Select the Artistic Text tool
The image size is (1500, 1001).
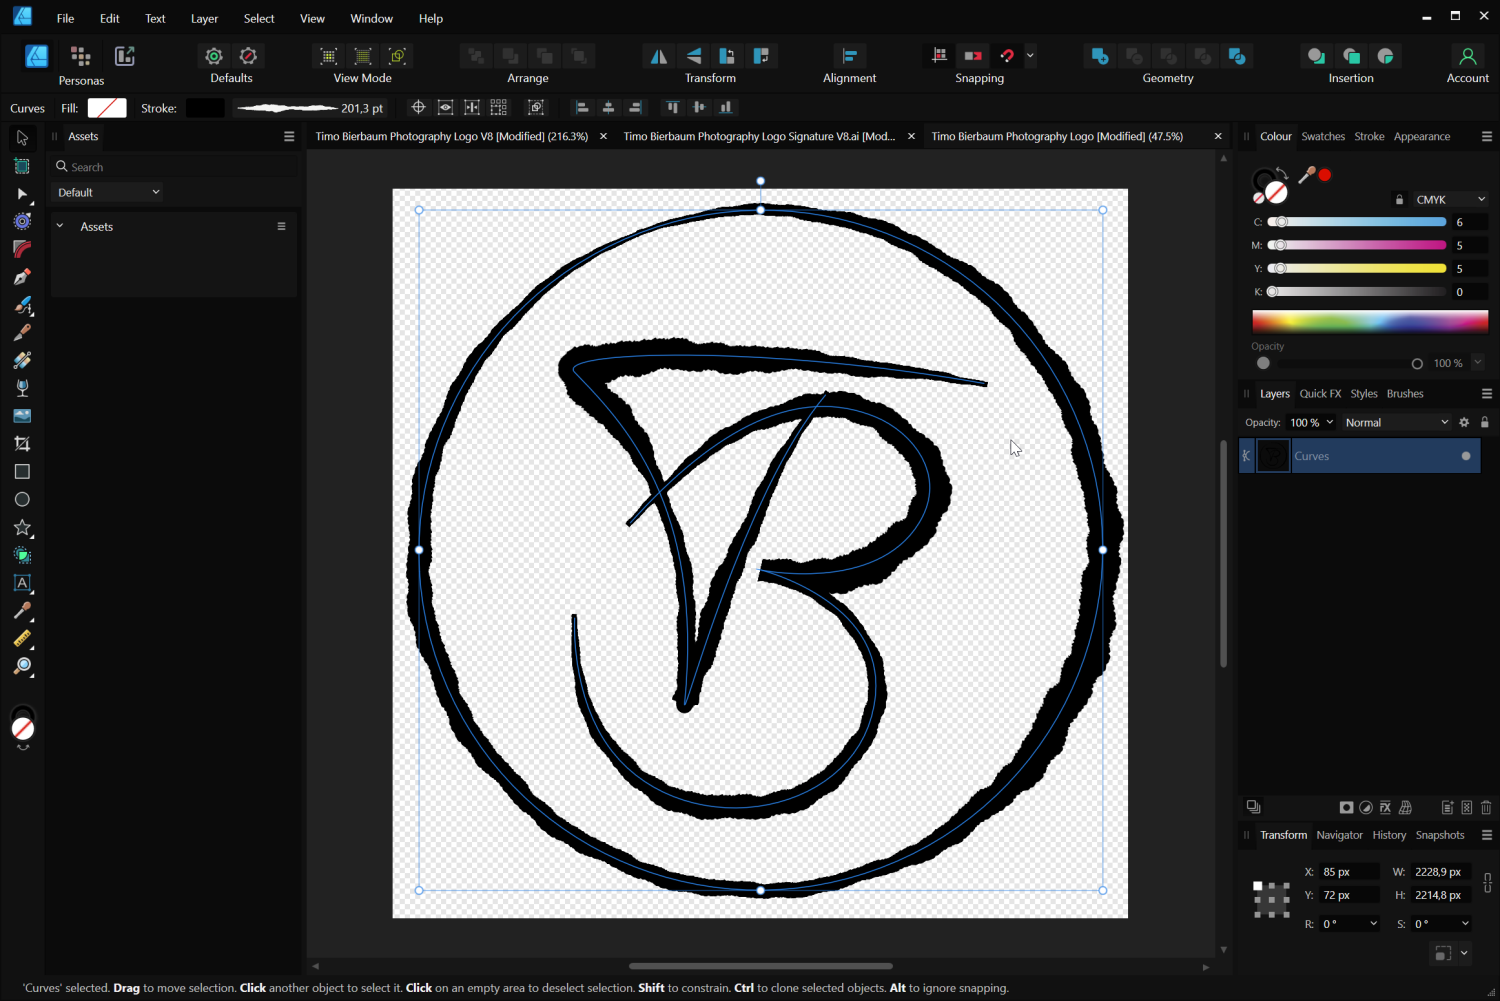pyautogui.click(x=22, y=583)
